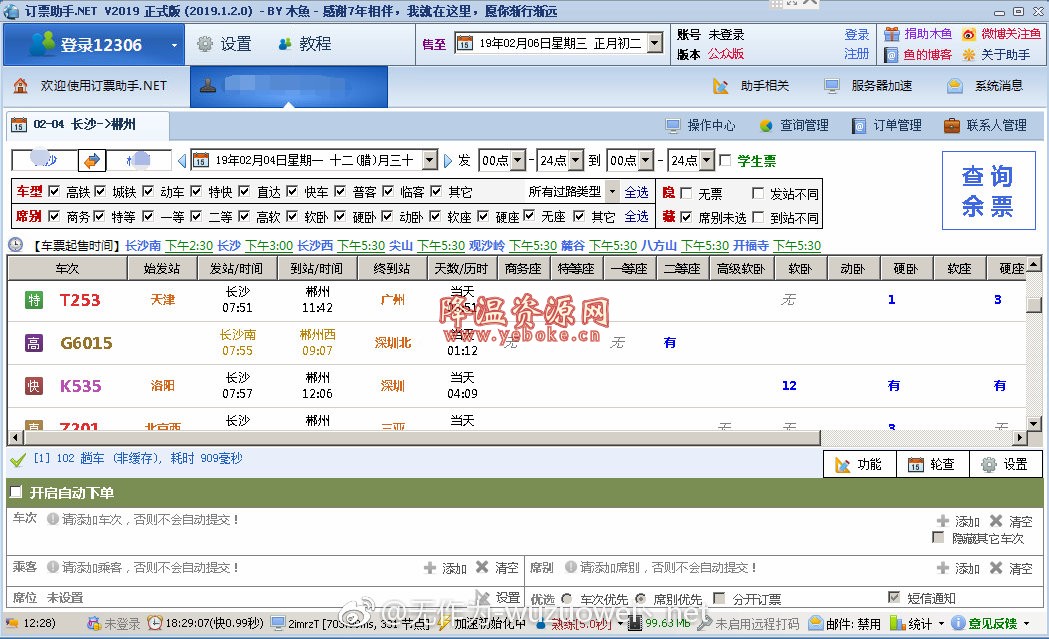Click the 注册 link
This screenshot has width=1049, height=639.
pos(856,54)
